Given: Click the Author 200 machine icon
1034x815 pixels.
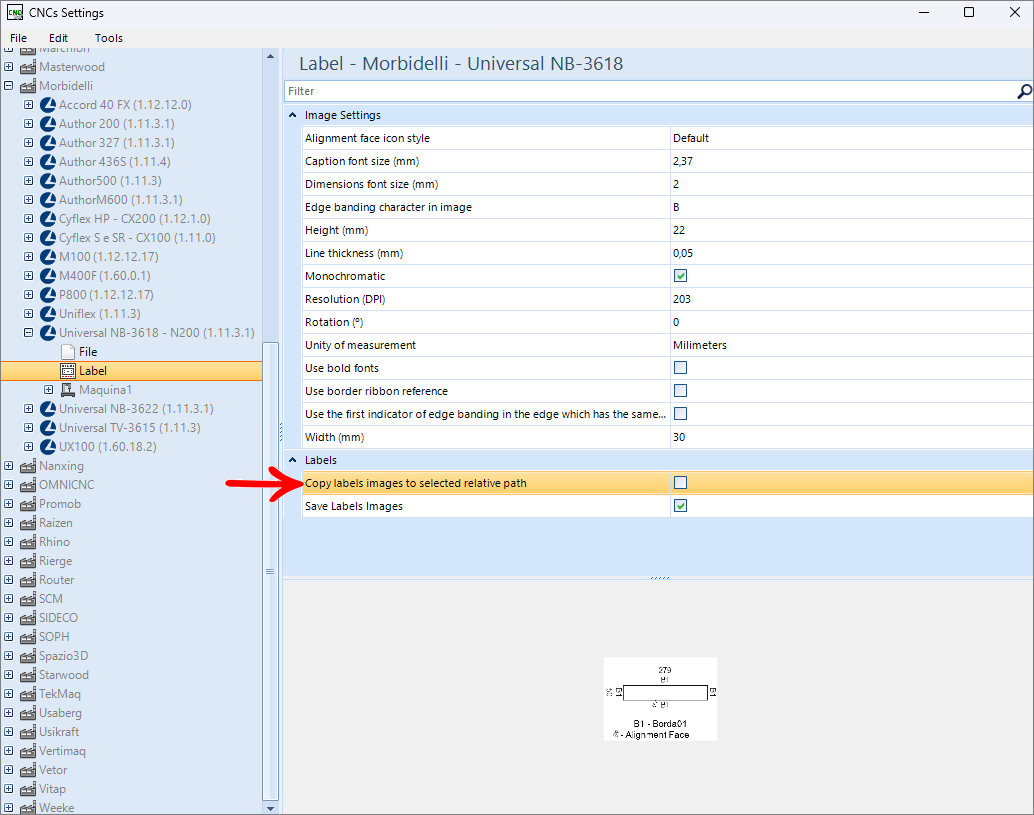Looking at the screenshot, I should coord(47,124).
